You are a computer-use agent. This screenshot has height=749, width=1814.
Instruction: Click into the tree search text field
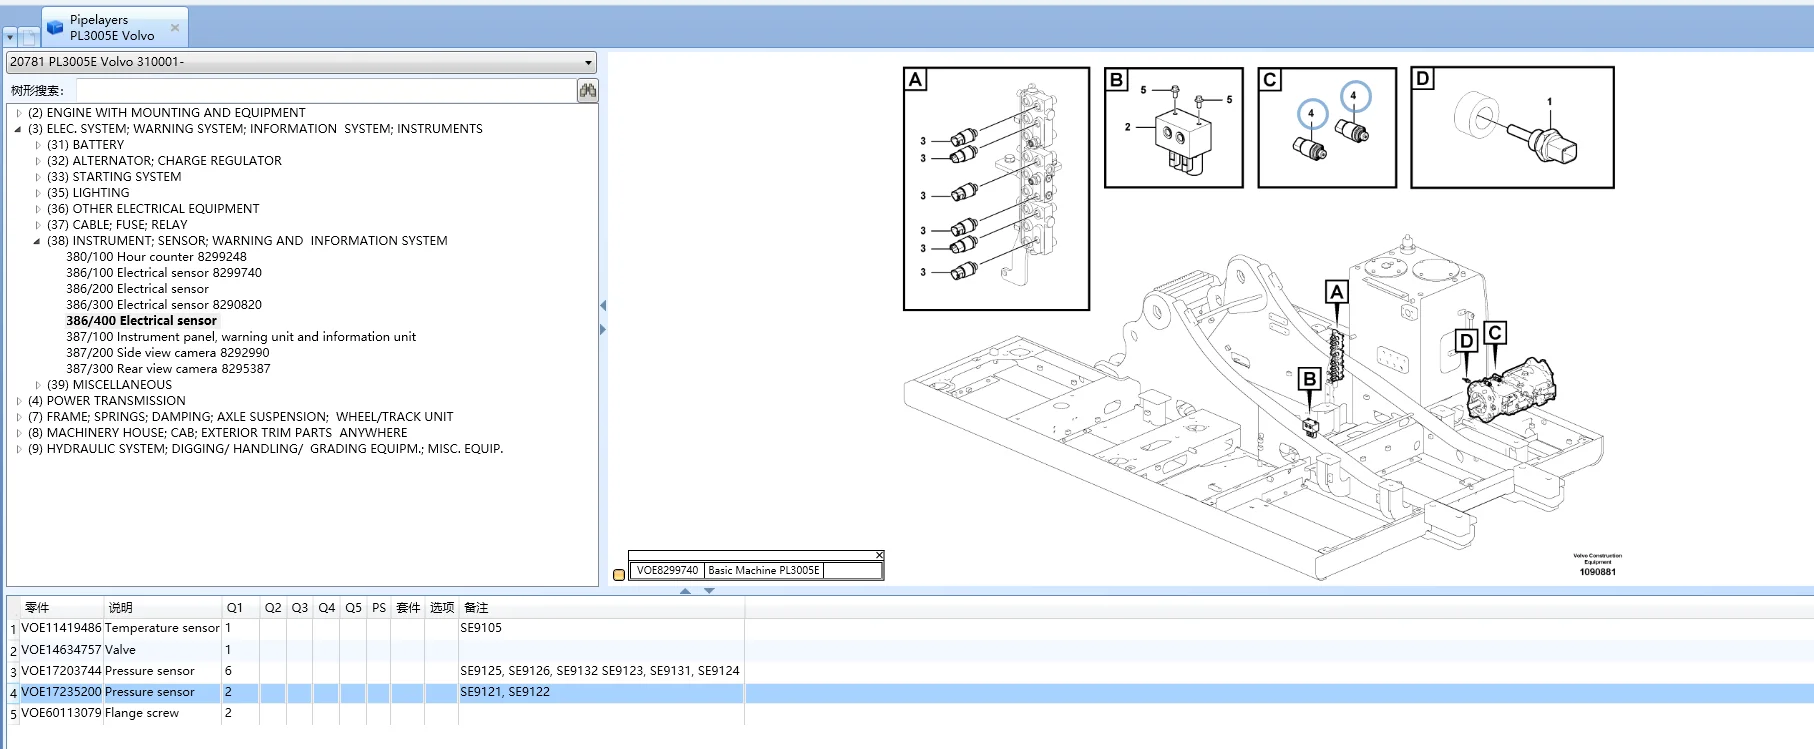pos(324,91)
